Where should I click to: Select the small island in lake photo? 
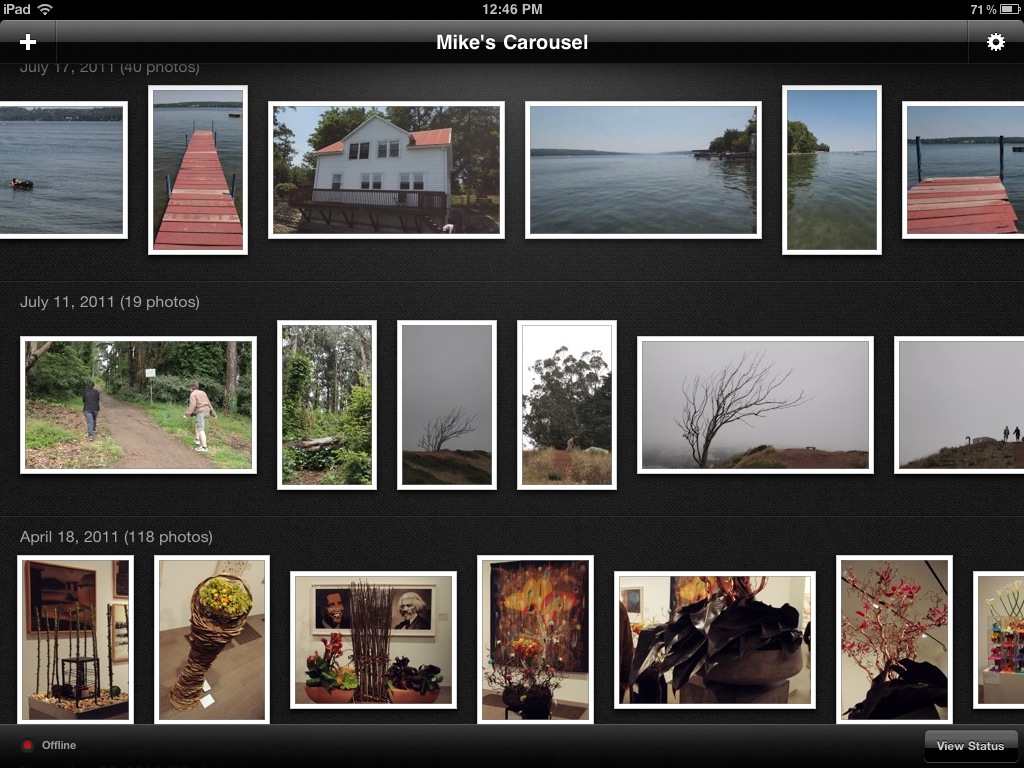831,170
